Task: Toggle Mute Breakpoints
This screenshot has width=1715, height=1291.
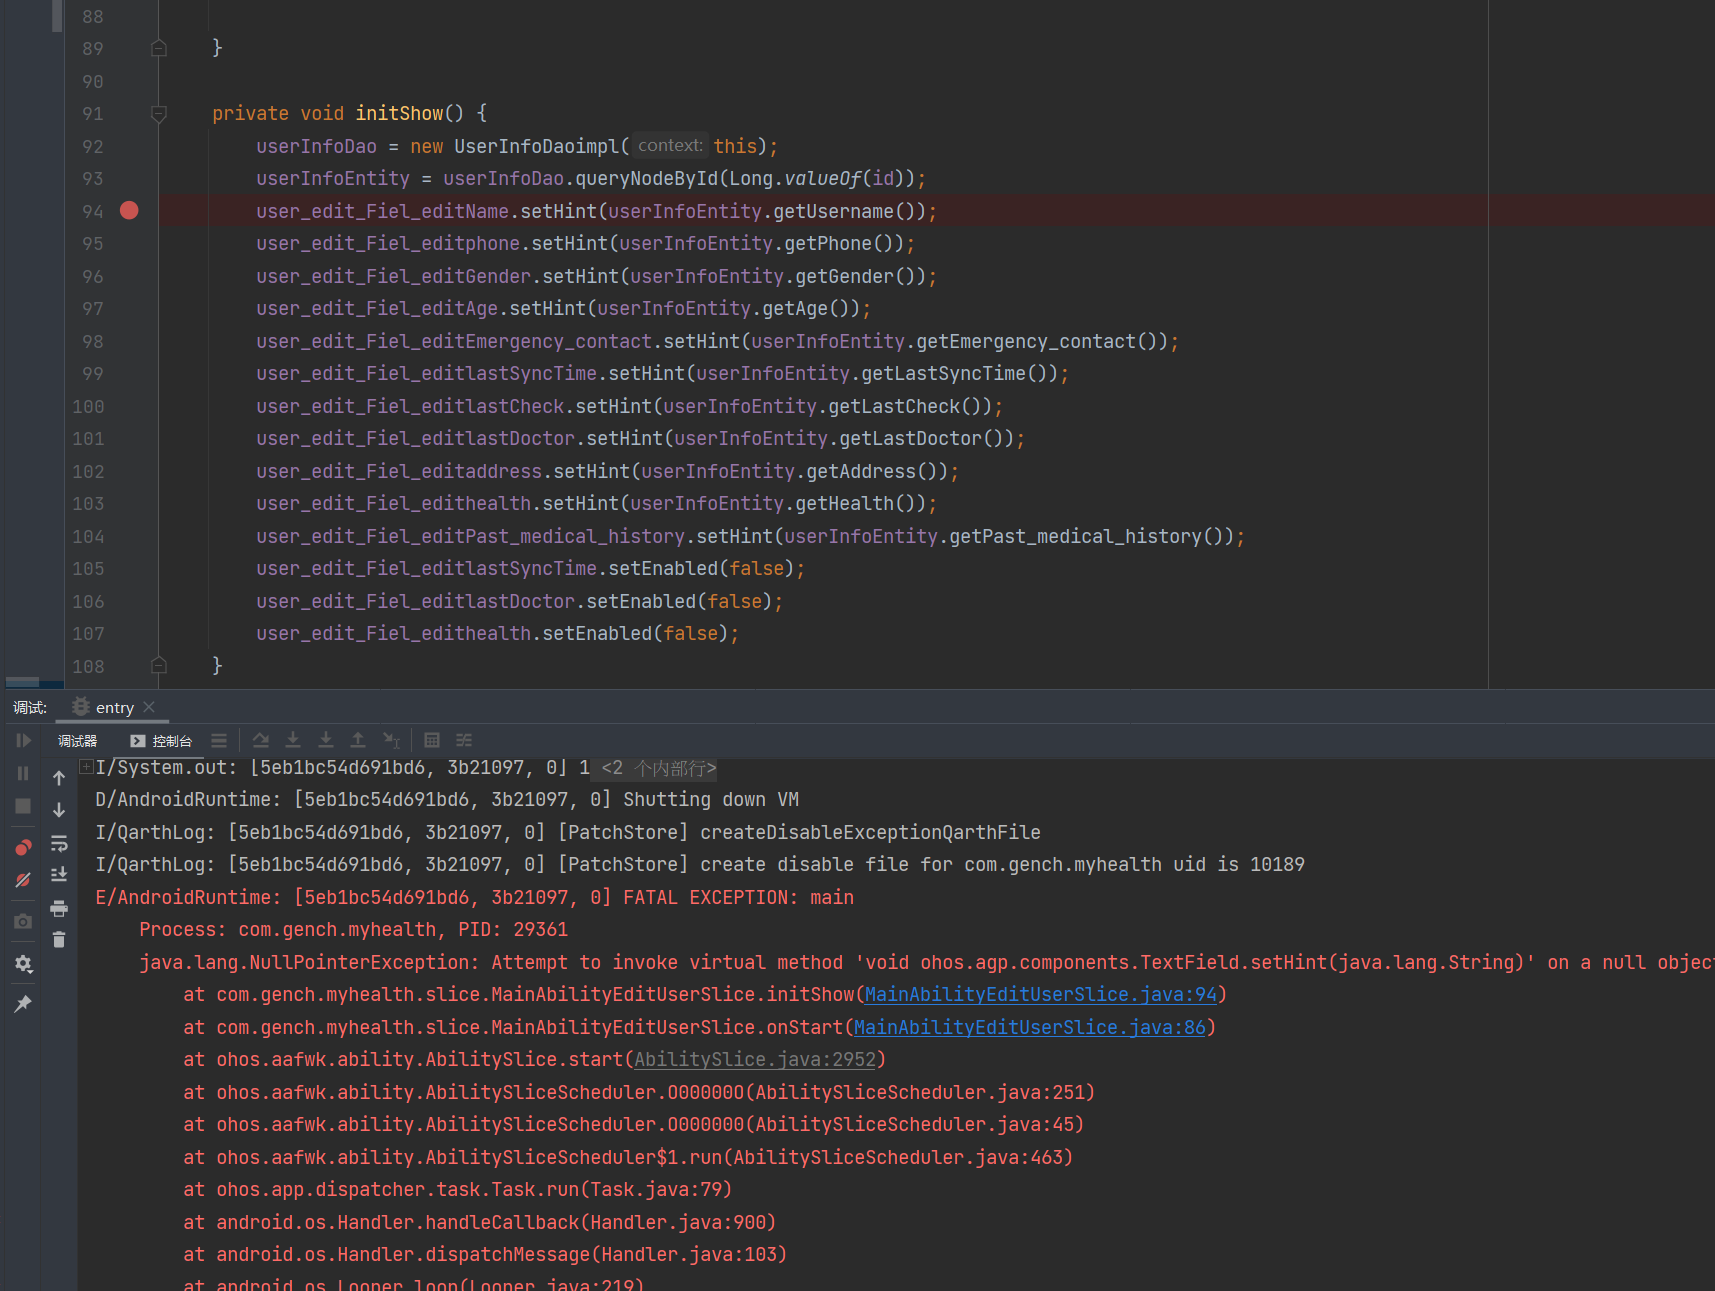Action: 23,881
